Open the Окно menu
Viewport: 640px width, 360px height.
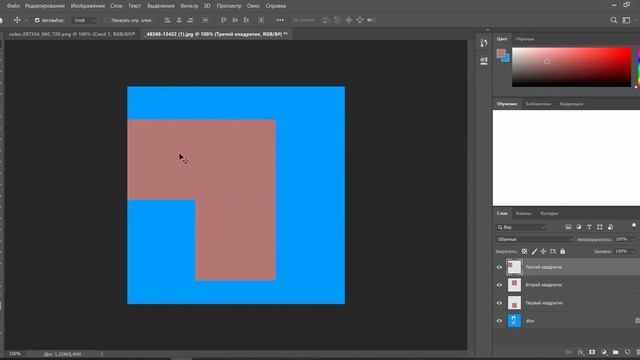click(253, 6)
